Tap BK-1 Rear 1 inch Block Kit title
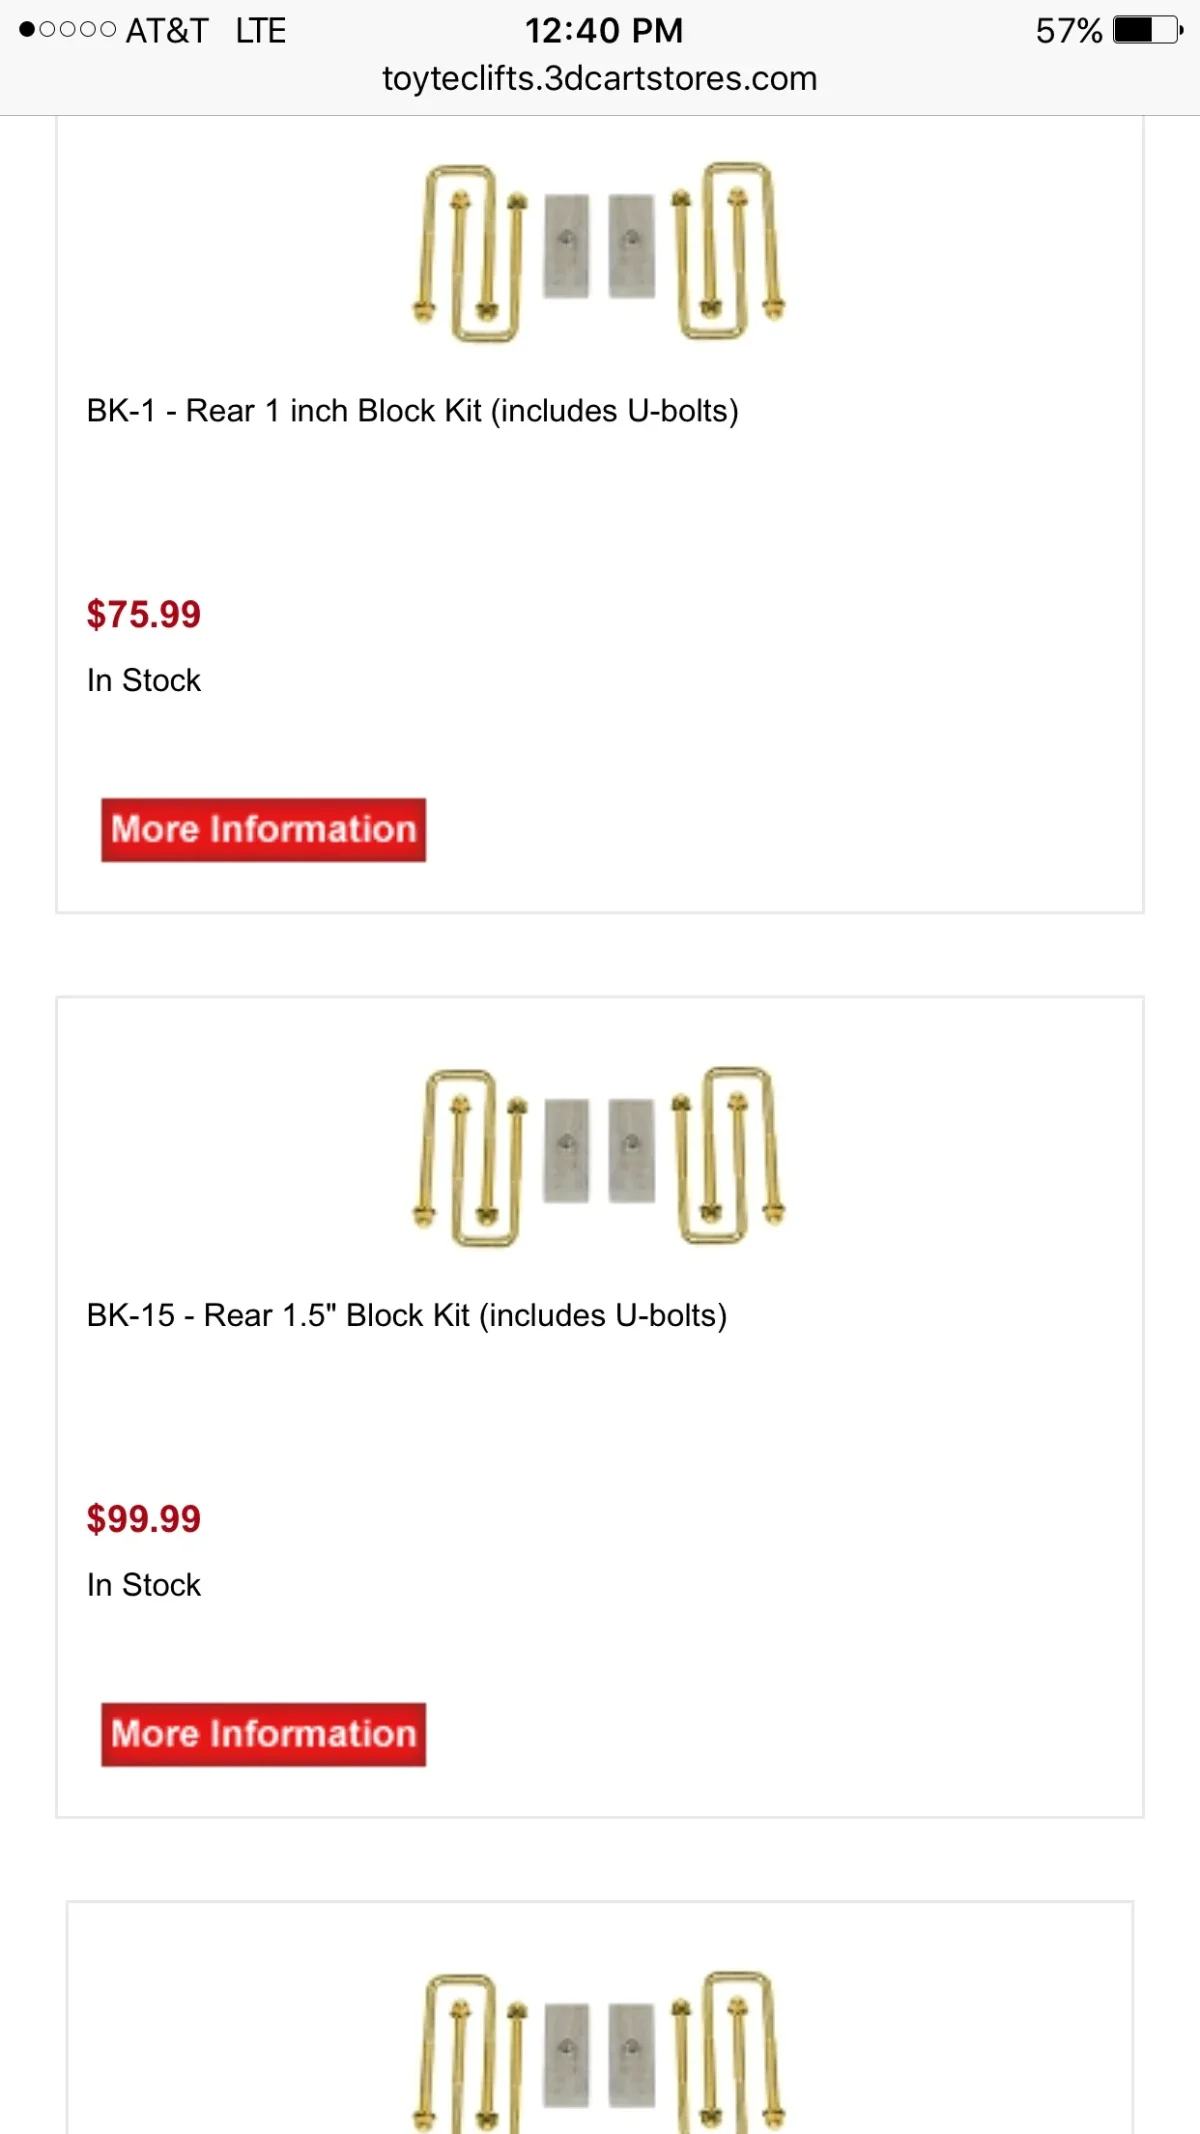 pos(412,411)
